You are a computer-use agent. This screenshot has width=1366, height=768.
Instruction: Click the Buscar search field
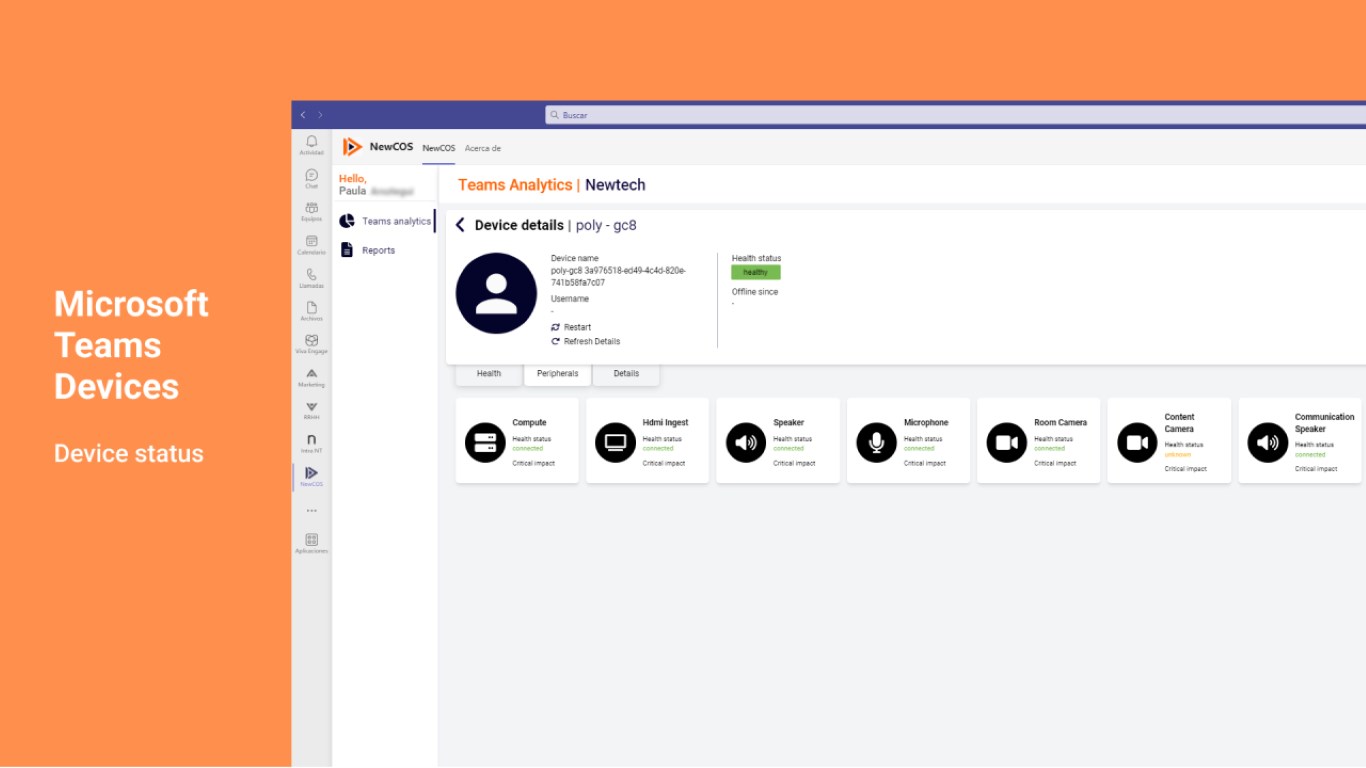pyautogui.click(x=955, y=115)
